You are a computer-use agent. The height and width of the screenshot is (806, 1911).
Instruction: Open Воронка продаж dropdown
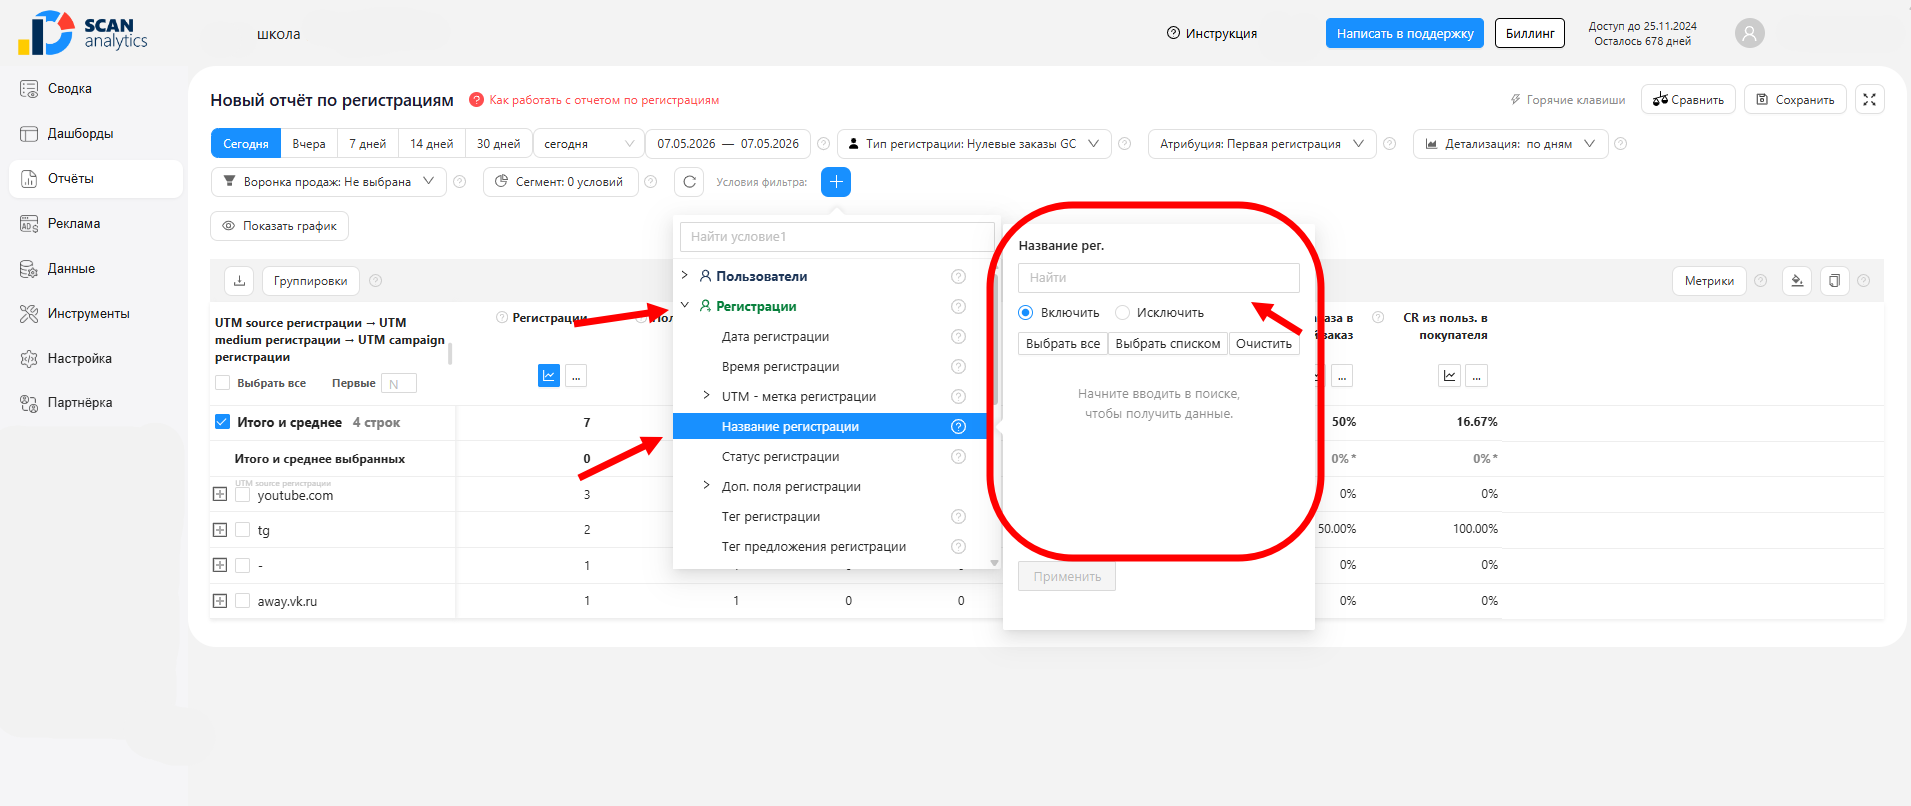click(x=328, y=182)
